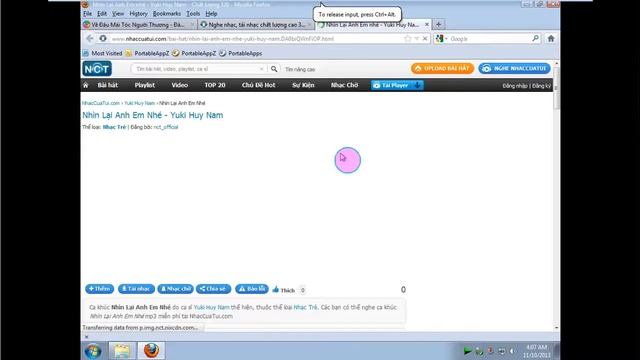Open the File menu
Viewport: 640px width, 360px height.
pyautogui.click(x=87, y=13)
